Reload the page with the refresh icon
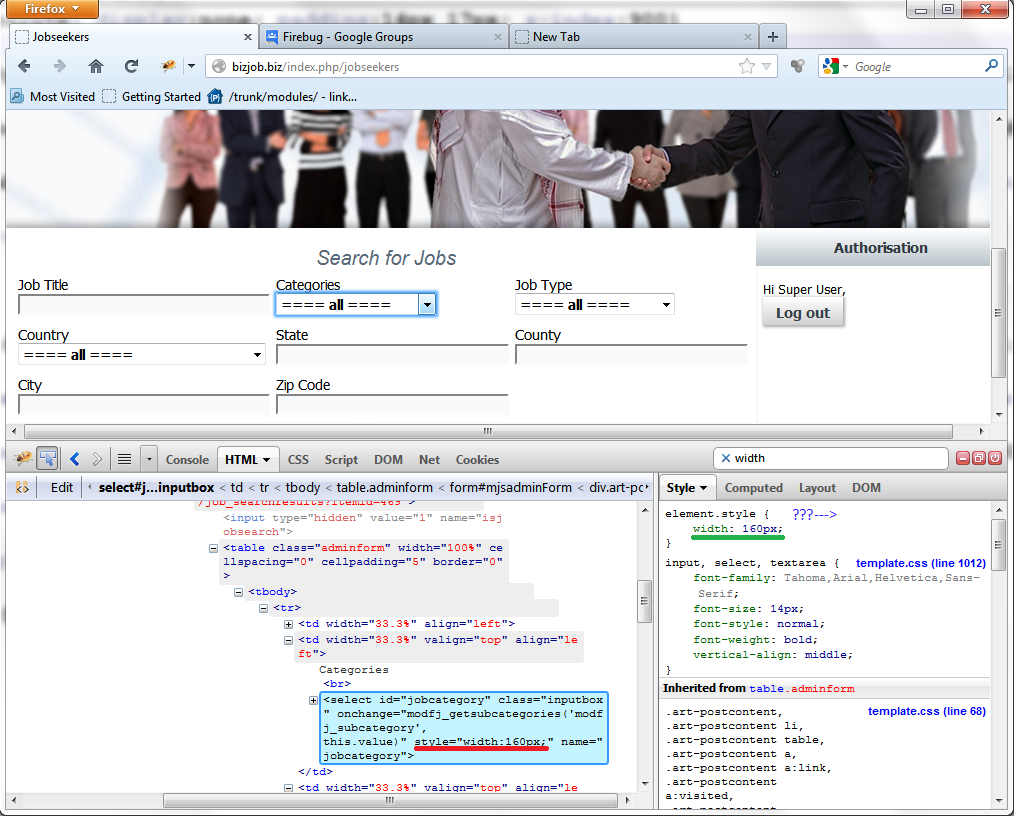1014x816 pixels. (131, 67)
